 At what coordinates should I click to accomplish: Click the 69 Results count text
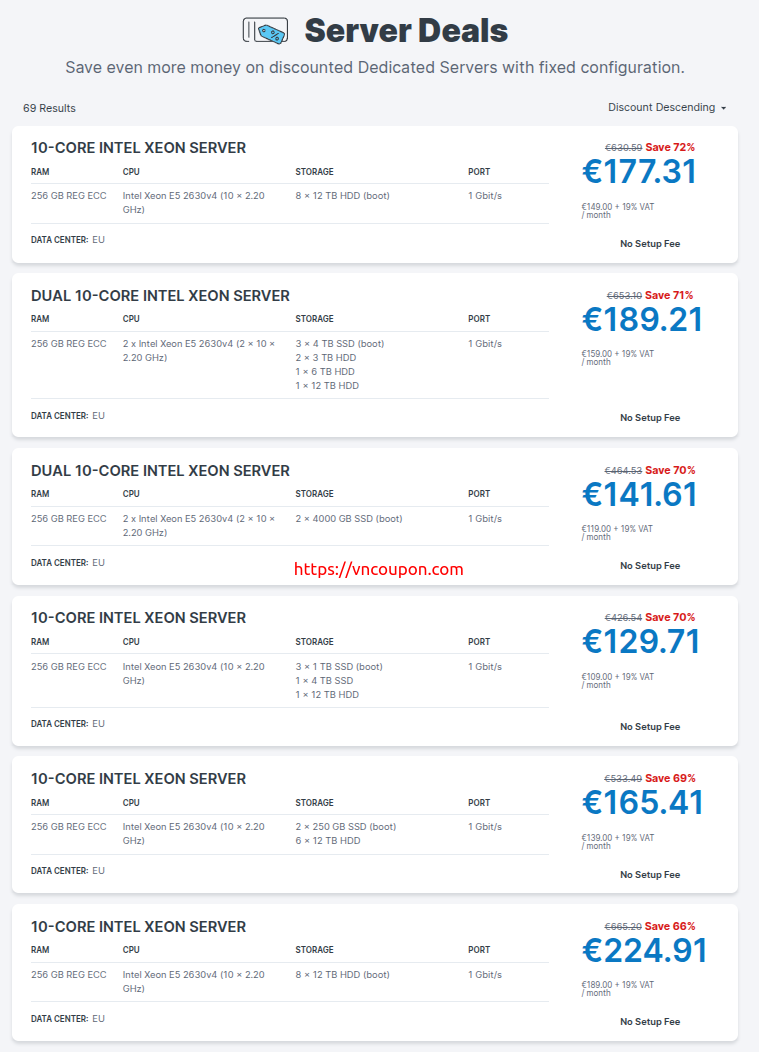tap(49, 108)
